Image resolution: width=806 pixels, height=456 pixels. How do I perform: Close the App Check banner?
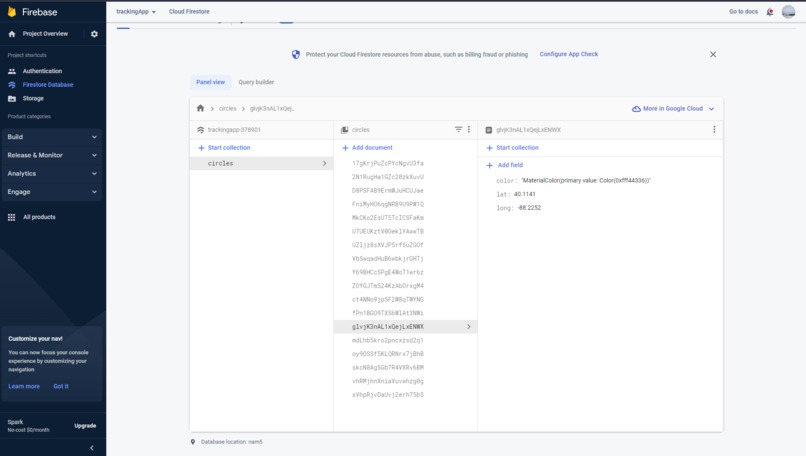pyautogui.click(x=713, y=54)
